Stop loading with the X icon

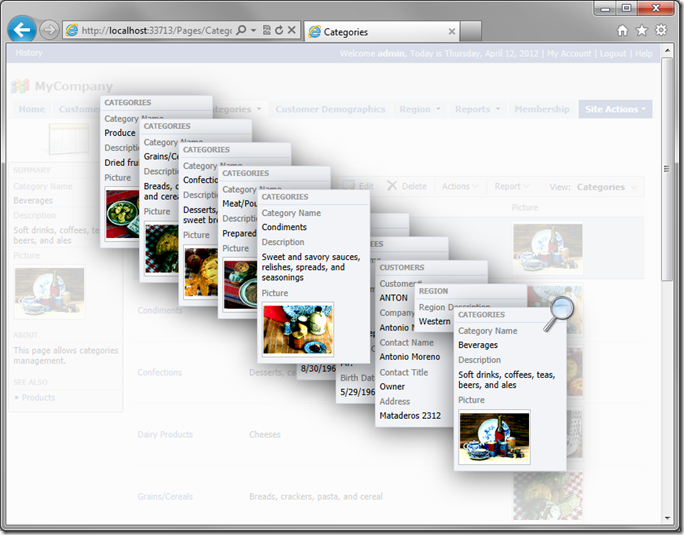coord(292,30)
